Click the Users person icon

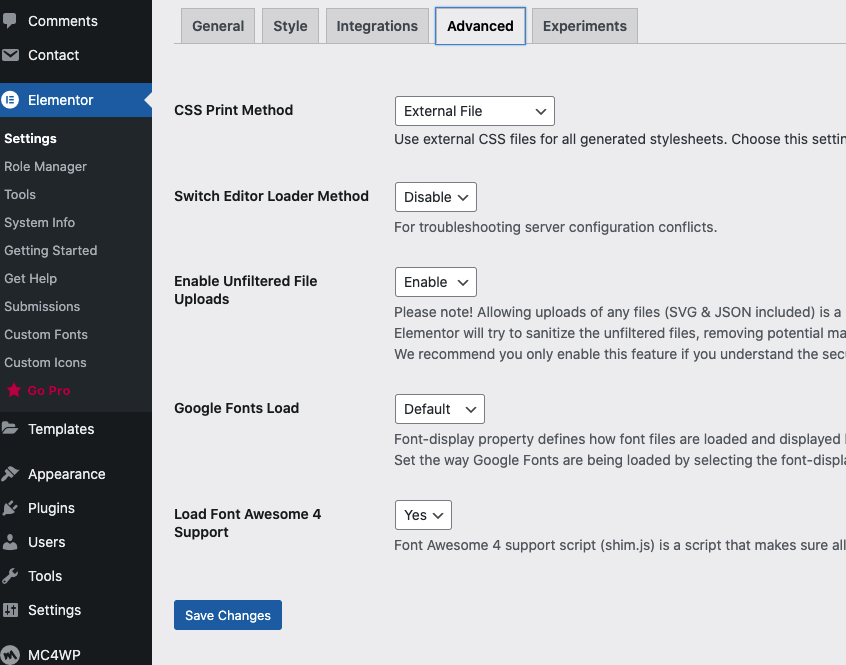tap(10, 542)
